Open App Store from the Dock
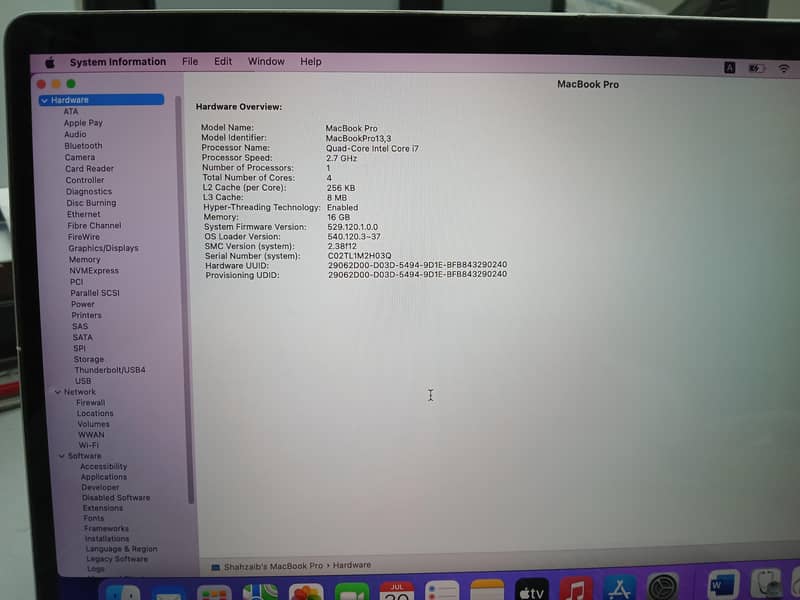 coord(619,588)
